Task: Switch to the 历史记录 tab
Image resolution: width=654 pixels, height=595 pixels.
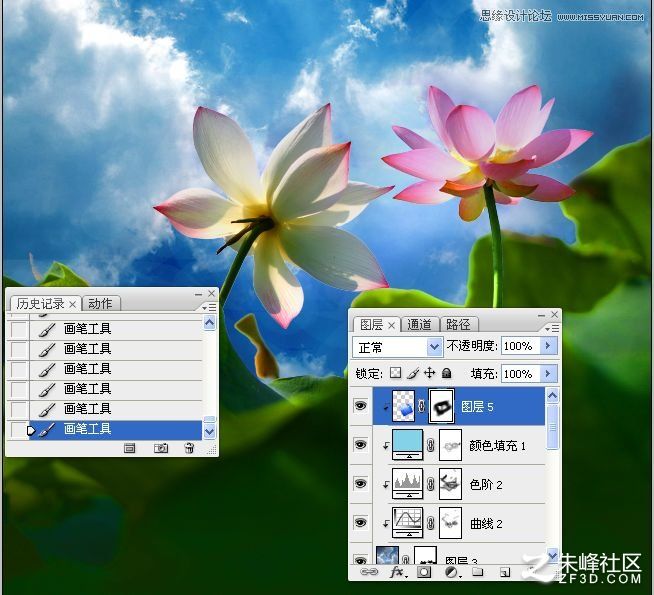Action: coord(40,304)
